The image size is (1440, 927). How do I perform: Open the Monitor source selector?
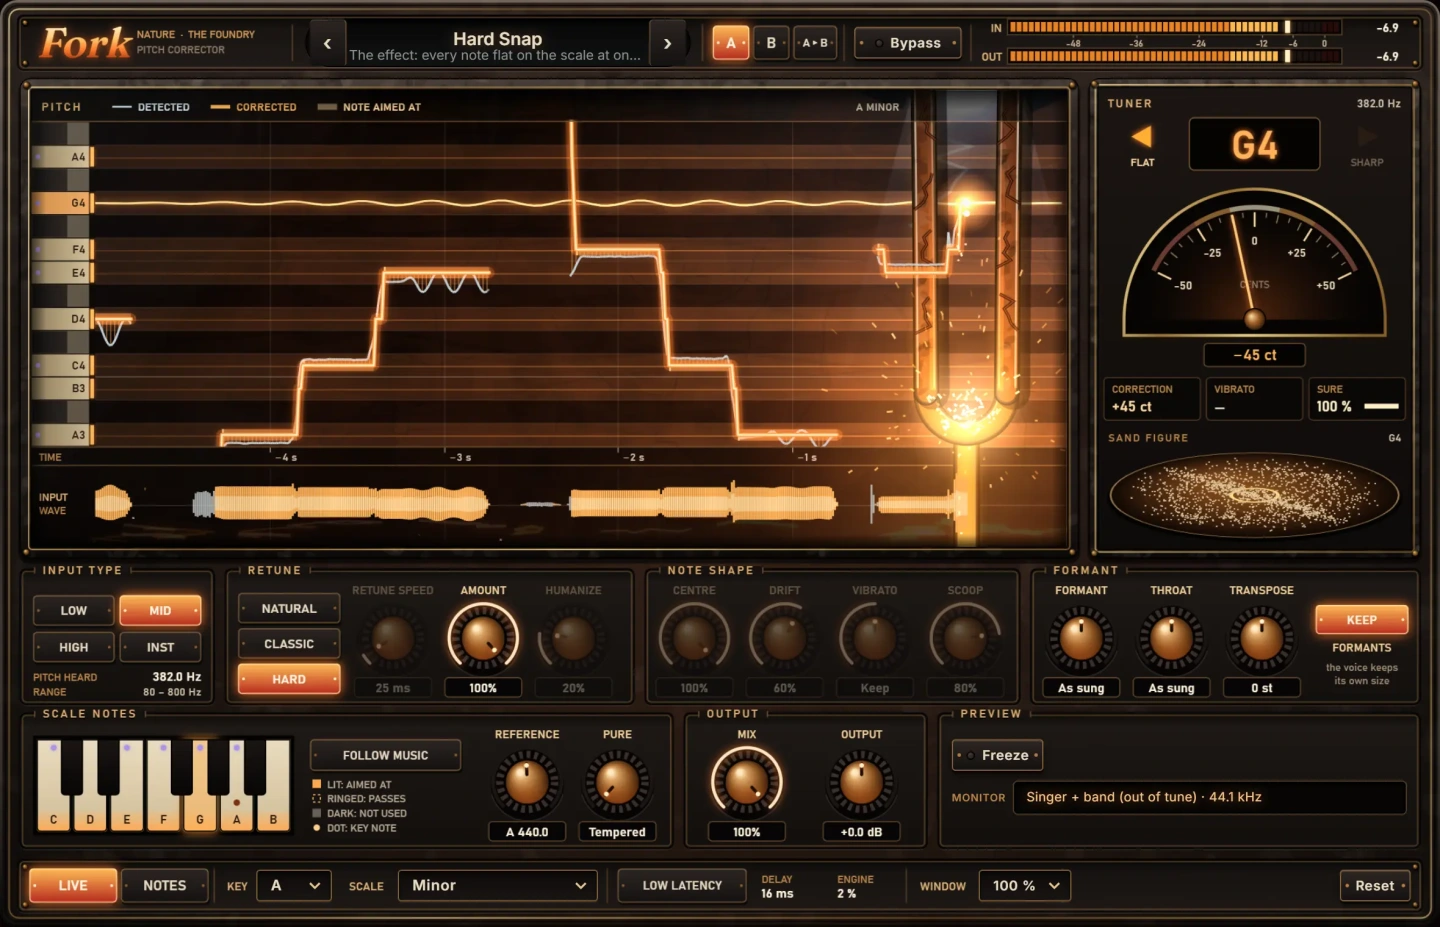[1209, 797]
